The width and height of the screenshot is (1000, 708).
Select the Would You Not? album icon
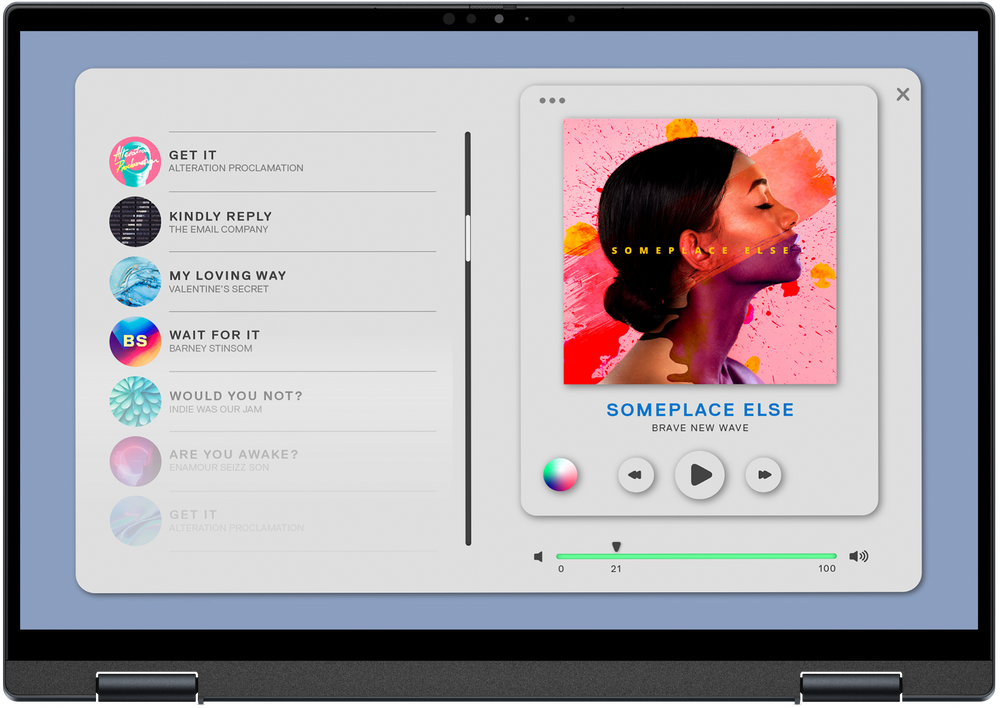click(135, 402)
